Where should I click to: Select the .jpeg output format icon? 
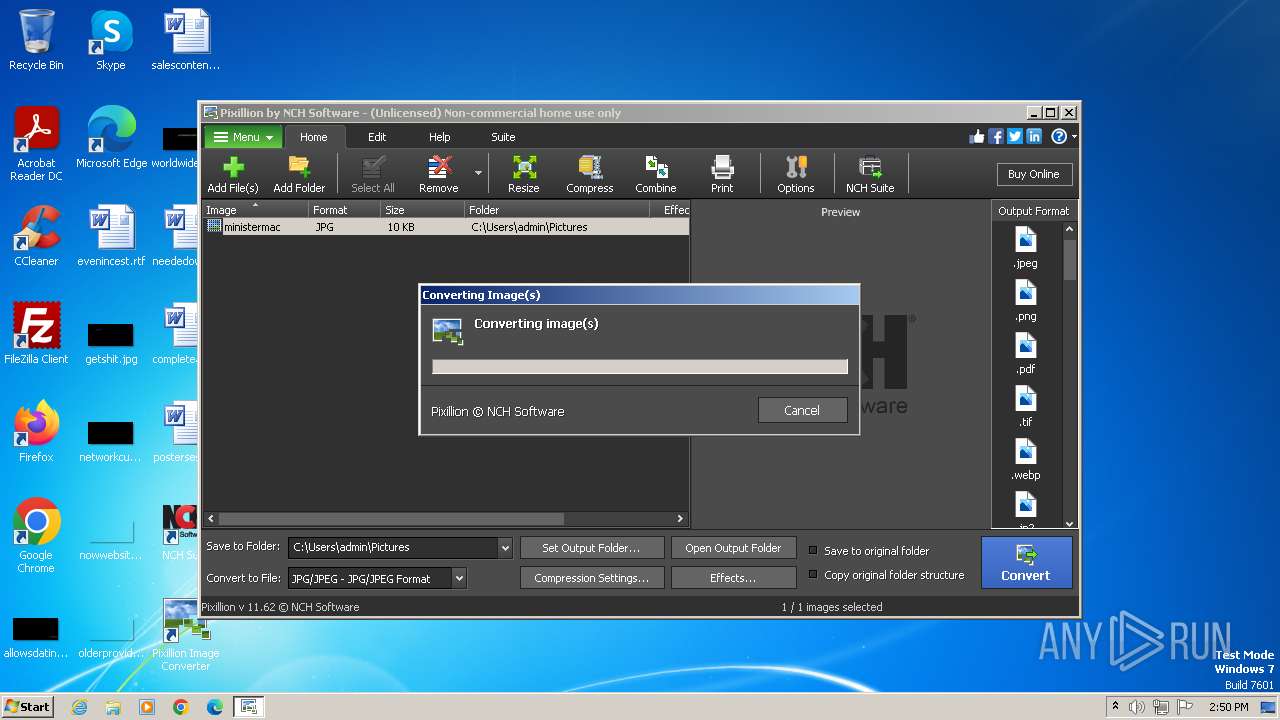[x=1025, y=248]
